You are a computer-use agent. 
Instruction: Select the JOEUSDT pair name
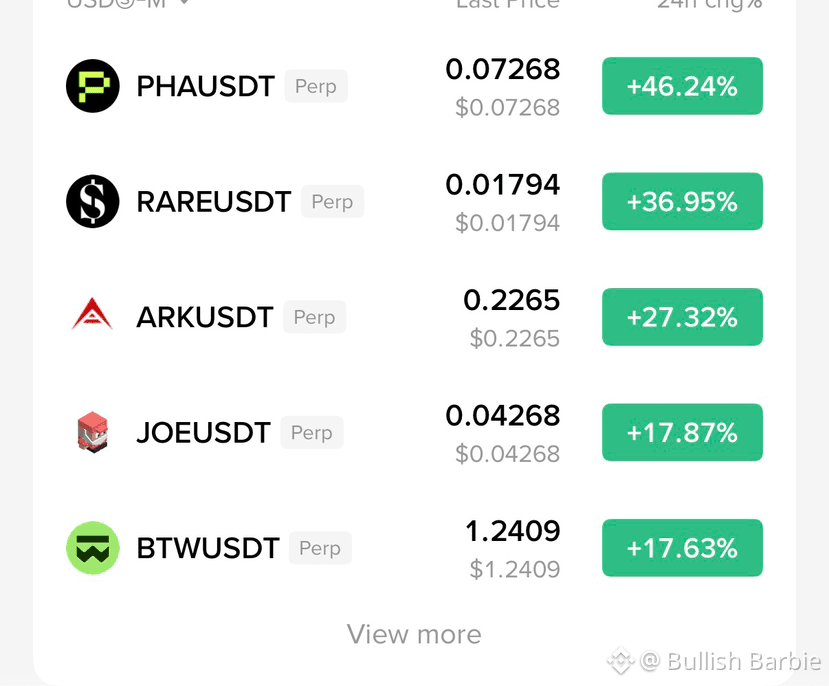(203, 432)
